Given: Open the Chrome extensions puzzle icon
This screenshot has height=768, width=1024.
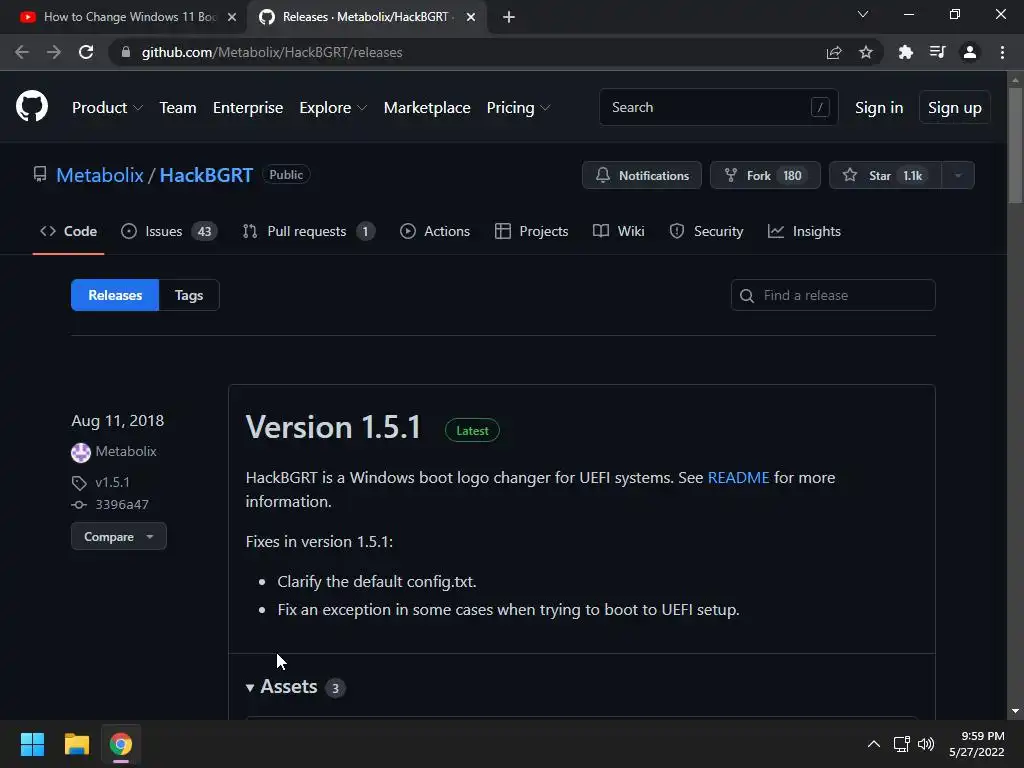Looking at the screenshot, I should point(906,52).
